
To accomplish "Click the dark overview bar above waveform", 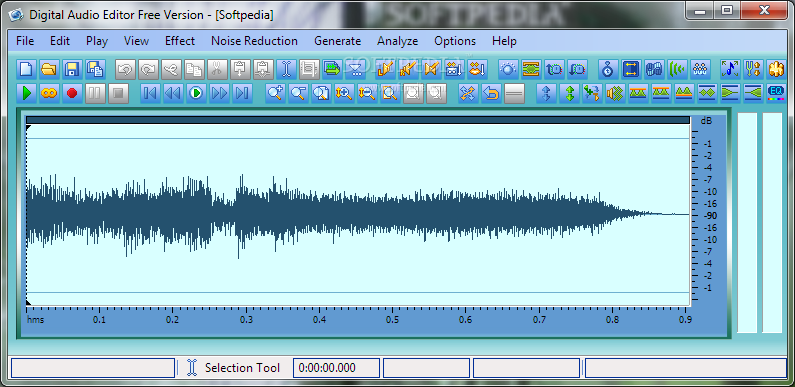I will [358, 120].
